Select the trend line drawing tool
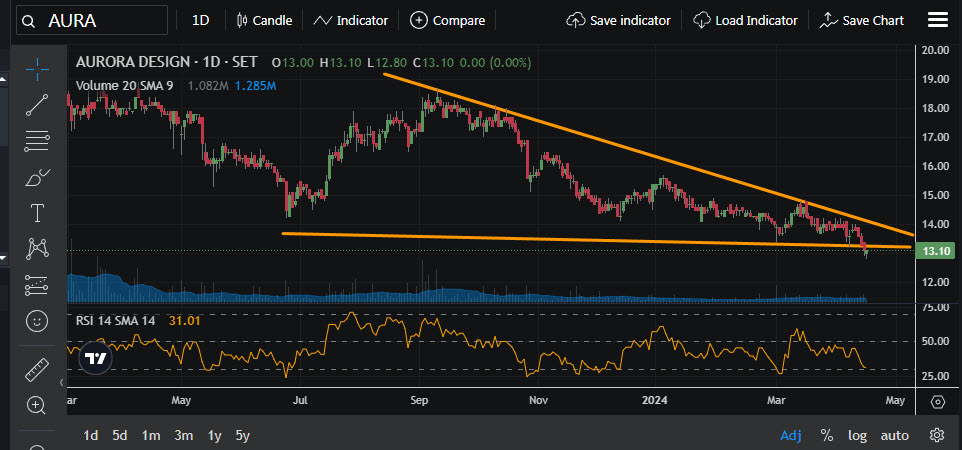This screenshot has height=450, width=962. tap(37, 105)
